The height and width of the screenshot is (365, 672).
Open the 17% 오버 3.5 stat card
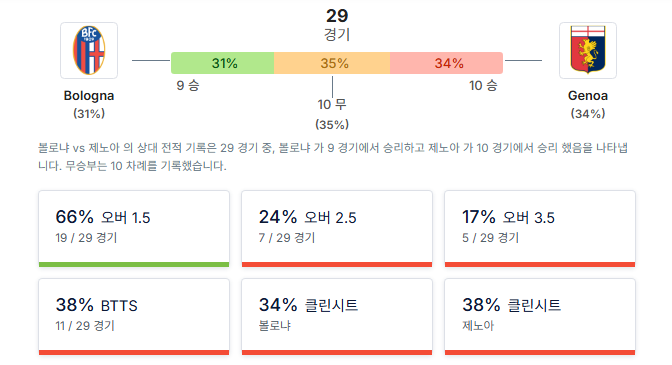tap(540, 229)
